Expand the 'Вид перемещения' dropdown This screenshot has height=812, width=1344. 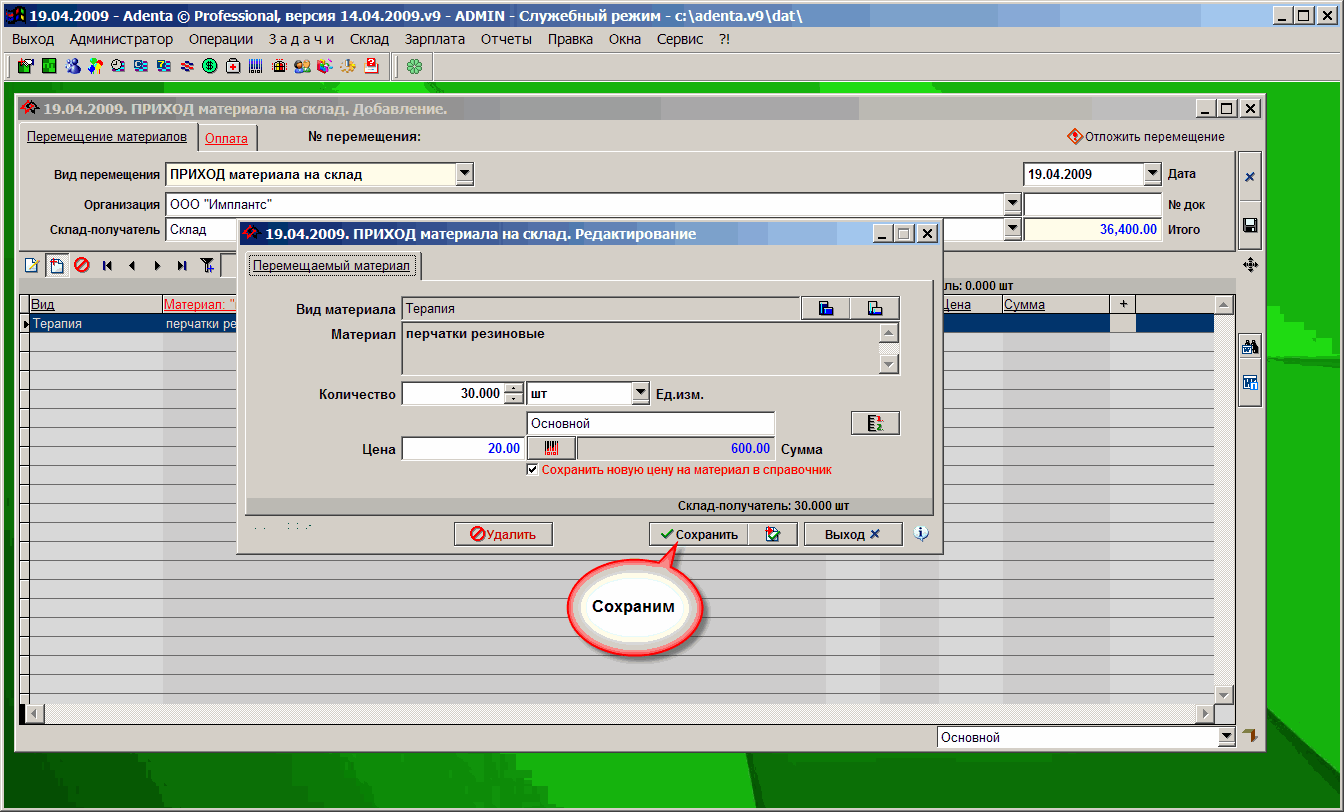coord(464,174)
